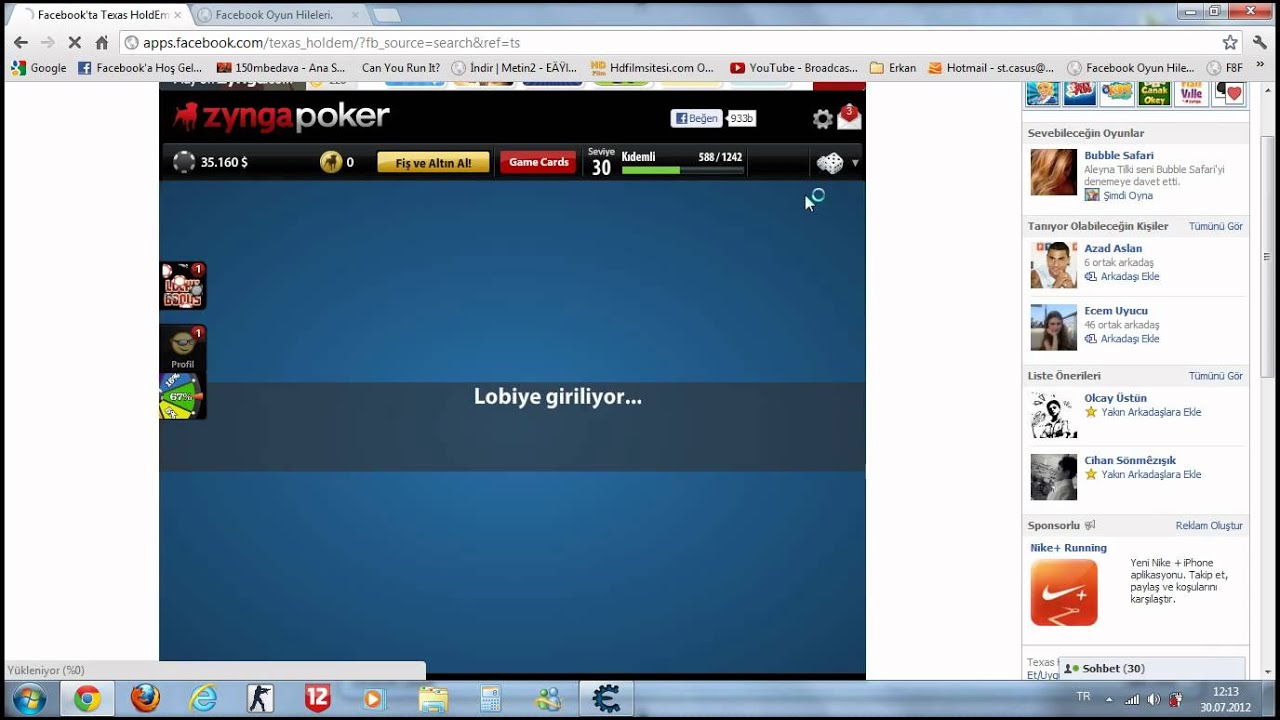Click the gold coin icon showing 0

(x=331, y=162)
